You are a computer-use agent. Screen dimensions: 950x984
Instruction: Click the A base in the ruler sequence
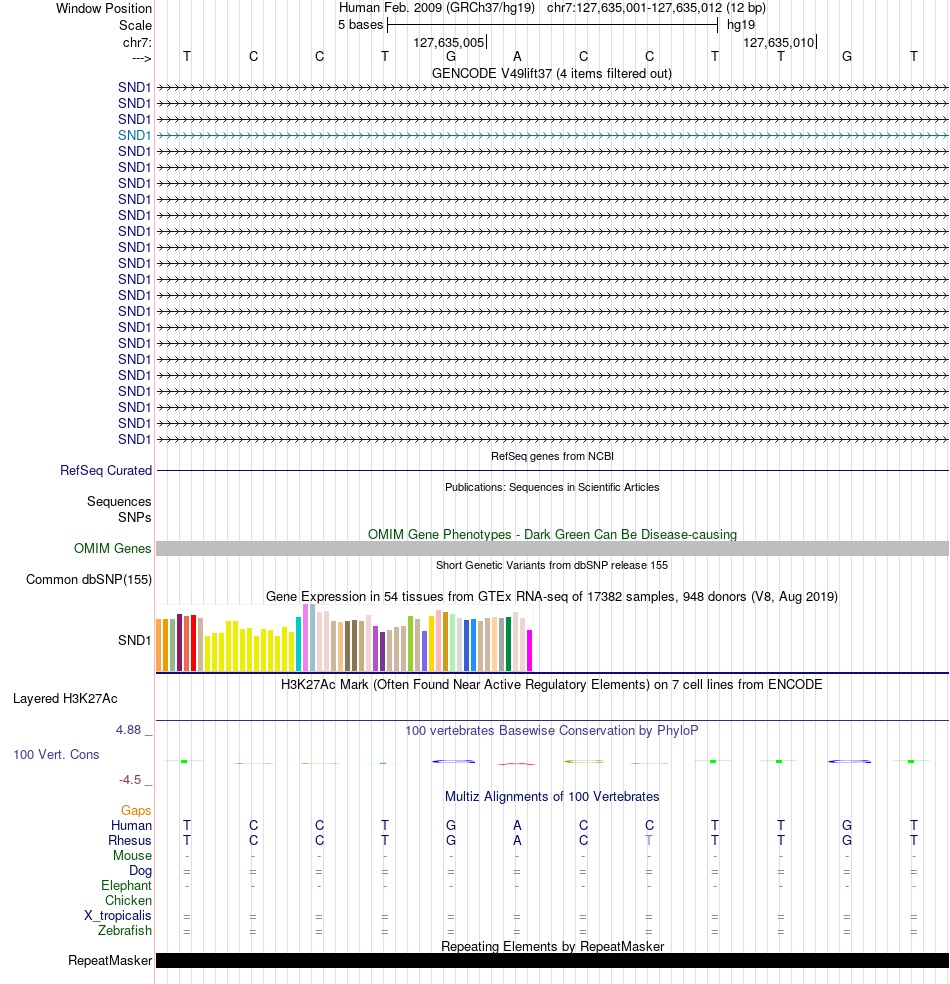coord(517,56)
